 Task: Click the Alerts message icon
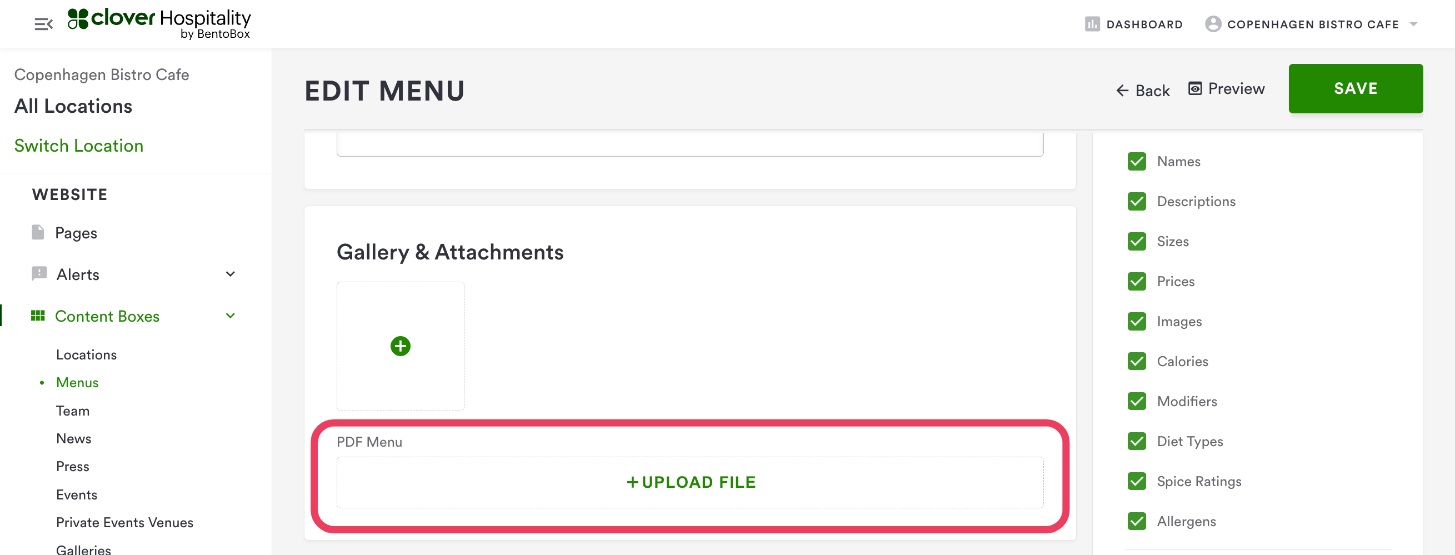pos(39,274)
